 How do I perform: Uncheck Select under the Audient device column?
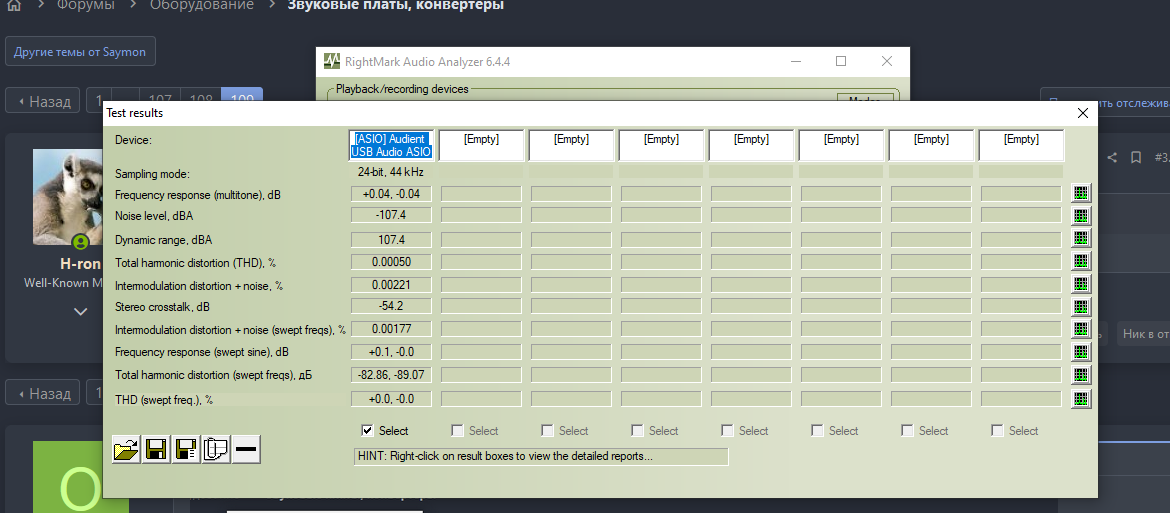click(367, 430)
